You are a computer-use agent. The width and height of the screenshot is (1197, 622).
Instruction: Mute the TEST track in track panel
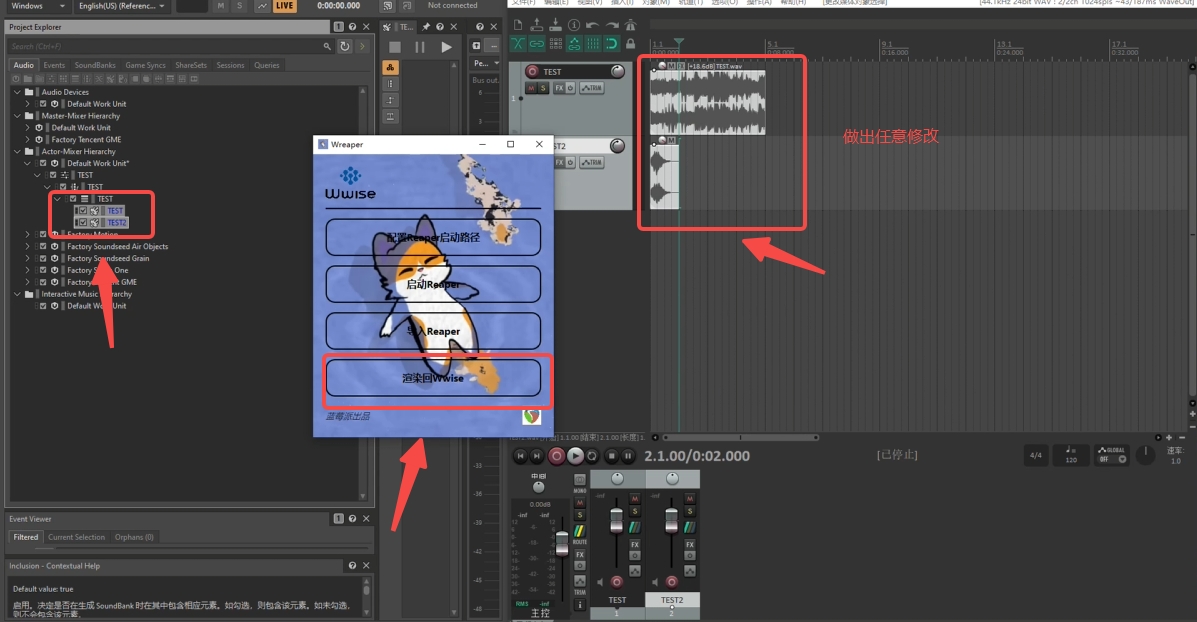tap(531, 88)
